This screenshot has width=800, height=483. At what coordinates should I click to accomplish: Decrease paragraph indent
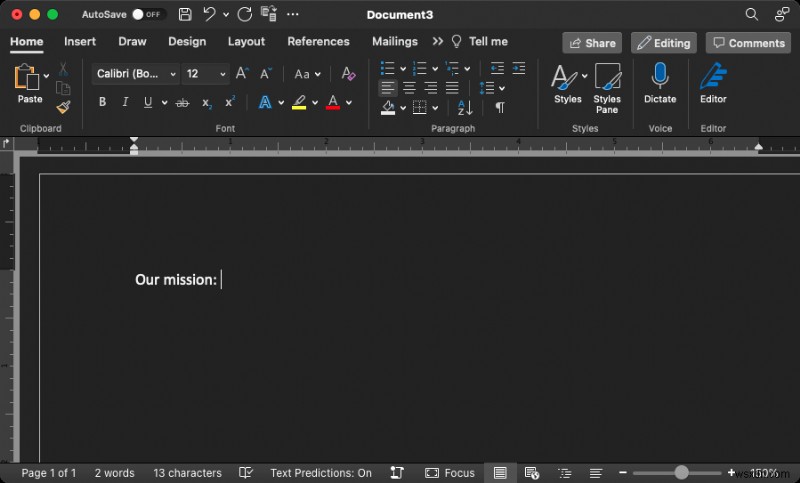(x=497, y=68)
